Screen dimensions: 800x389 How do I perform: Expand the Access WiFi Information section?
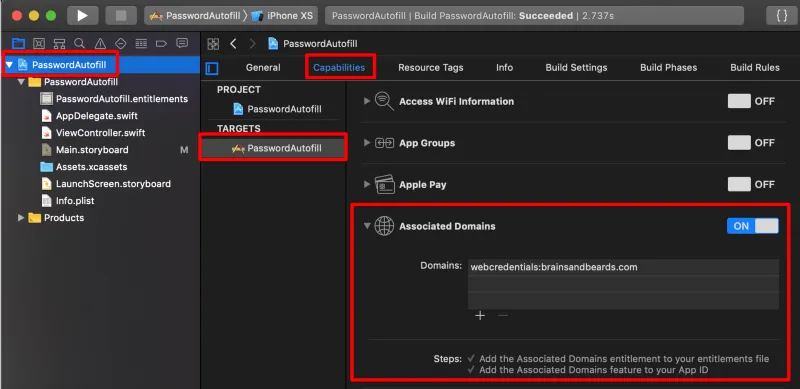366,101
